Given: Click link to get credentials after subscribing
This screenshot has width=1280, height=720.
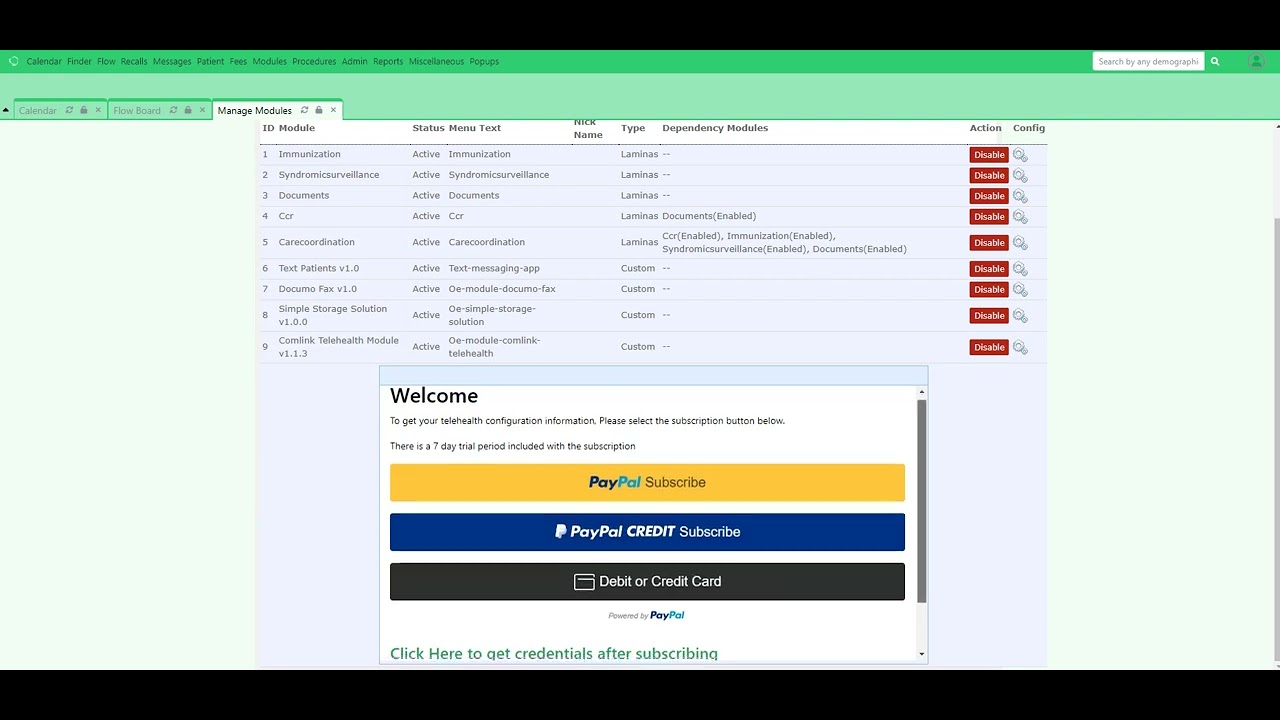Looking at the screenshot, I should (x=554, y=653).
